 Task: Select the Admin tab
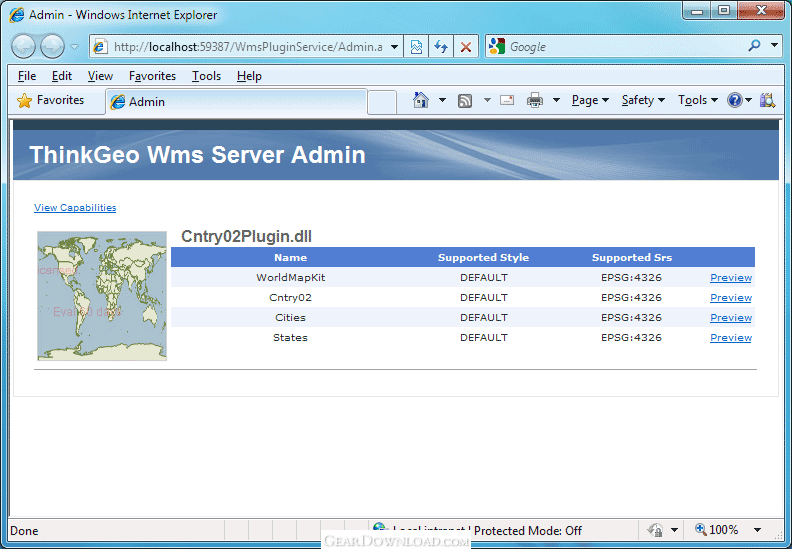click(236, 102)
